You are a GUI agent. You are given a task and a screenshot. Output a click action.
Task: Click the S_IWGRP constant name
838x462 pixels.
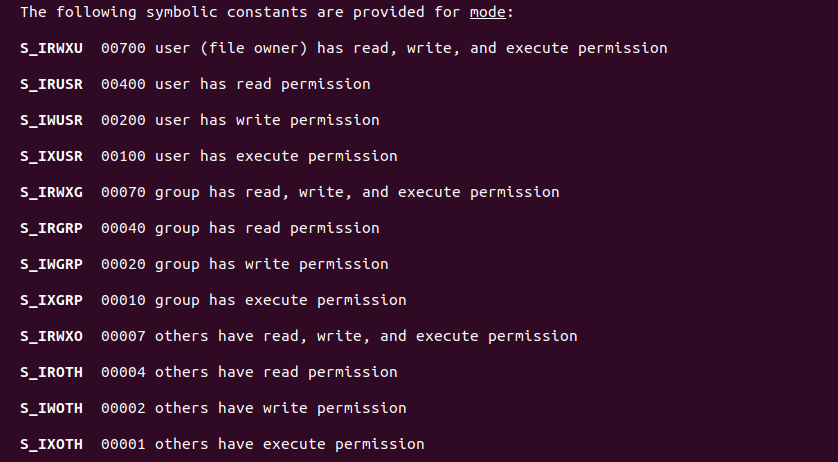[x=52, y=264]
